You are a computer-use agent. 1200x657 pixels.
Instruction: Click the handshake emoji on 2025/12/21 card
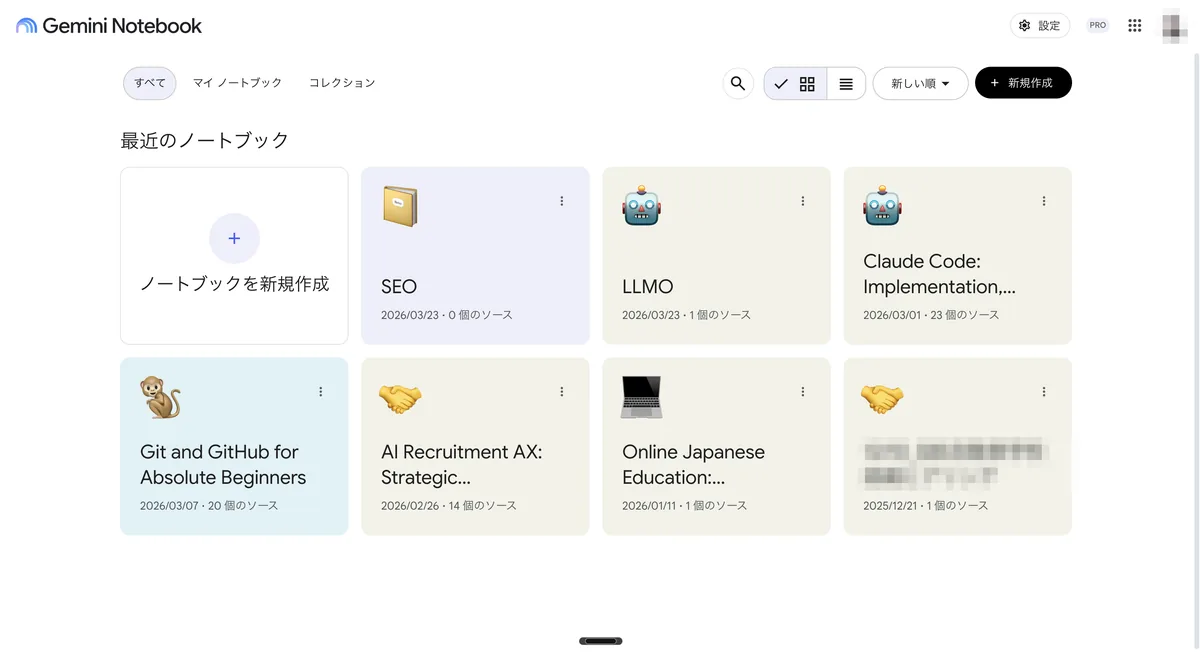pyautogui.click(x=882, y=399)
